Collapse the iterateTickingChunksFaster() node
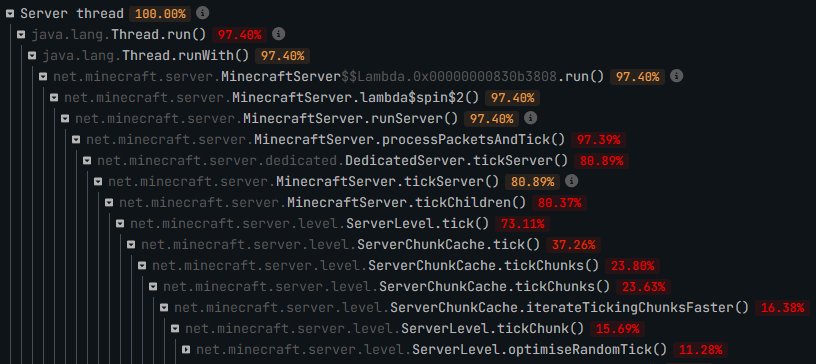816x364 pixels. 164,308
